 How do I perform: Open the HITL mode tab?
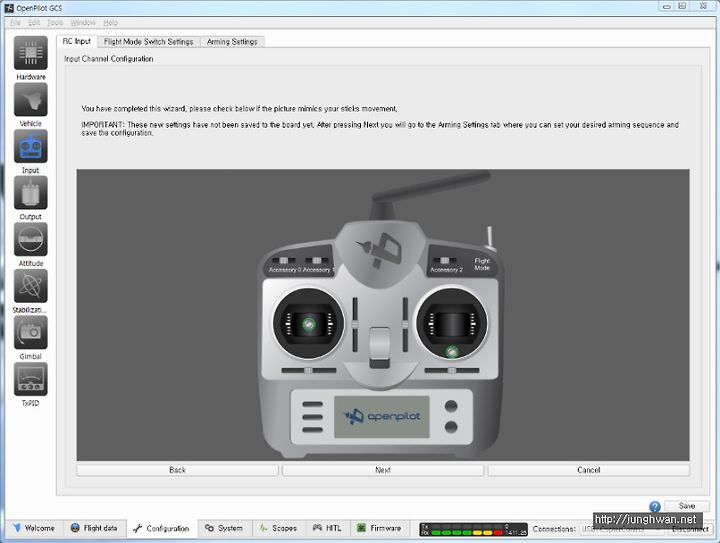(327, 528)
